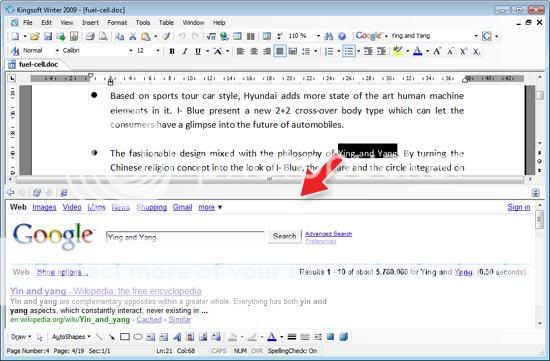Image resolution: width=550 pixels, height=361 pixels.
Task: Pick font color from formatting toolbar
Action: 417,51
